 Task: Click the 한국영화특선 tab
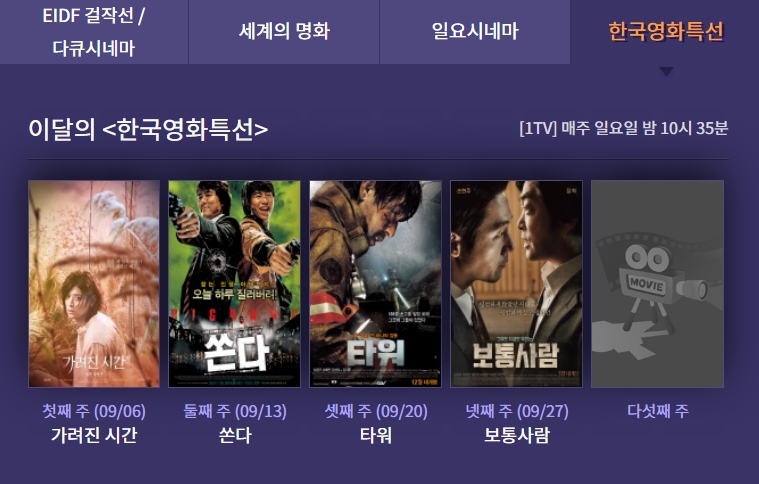(665, 32)
